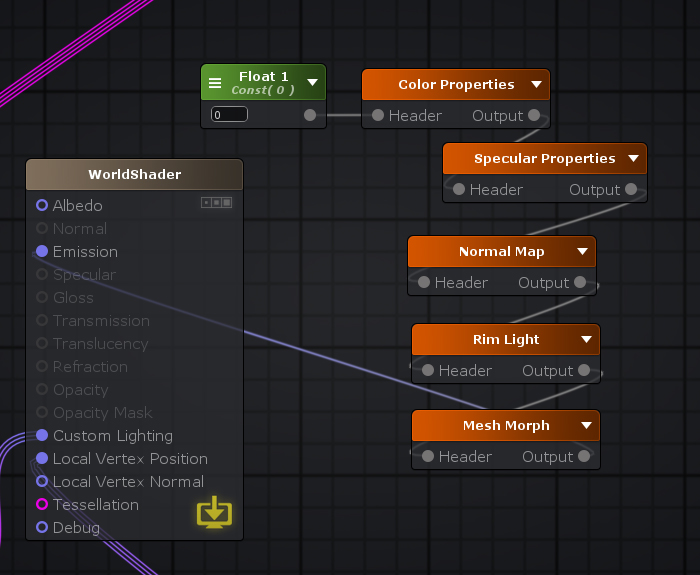This screenshot has width=700, height=575.
Task: Click the Albedo input port
Action: (42, 205)
